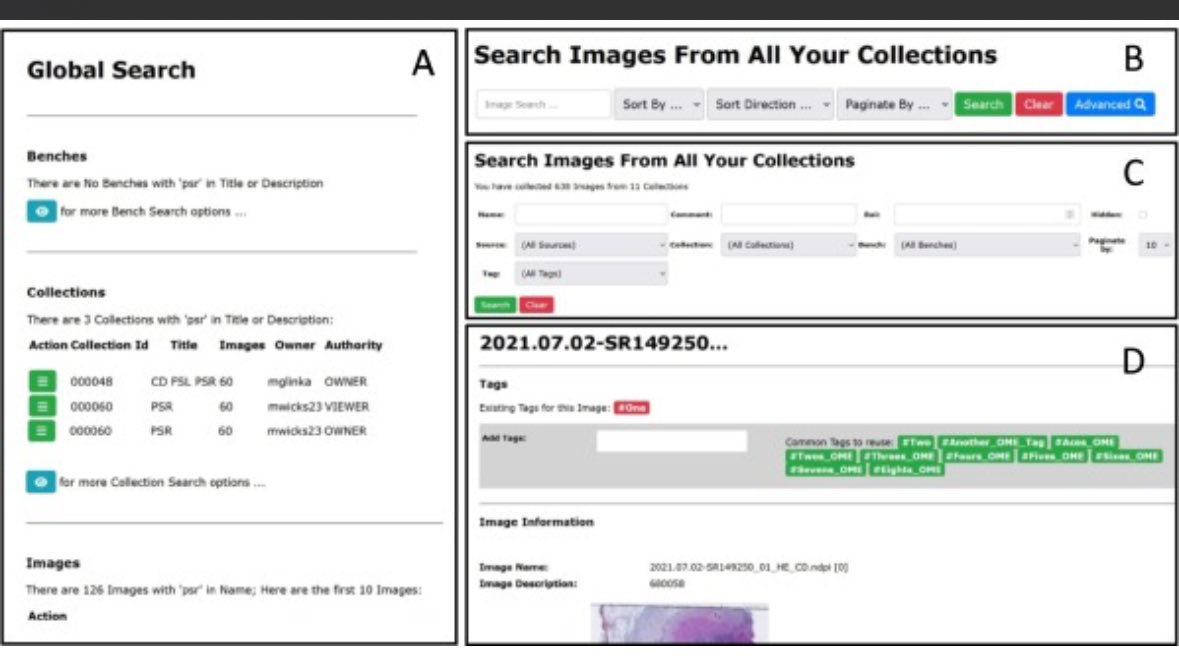Click owner name 'mglinka'

tap(289, 382)
